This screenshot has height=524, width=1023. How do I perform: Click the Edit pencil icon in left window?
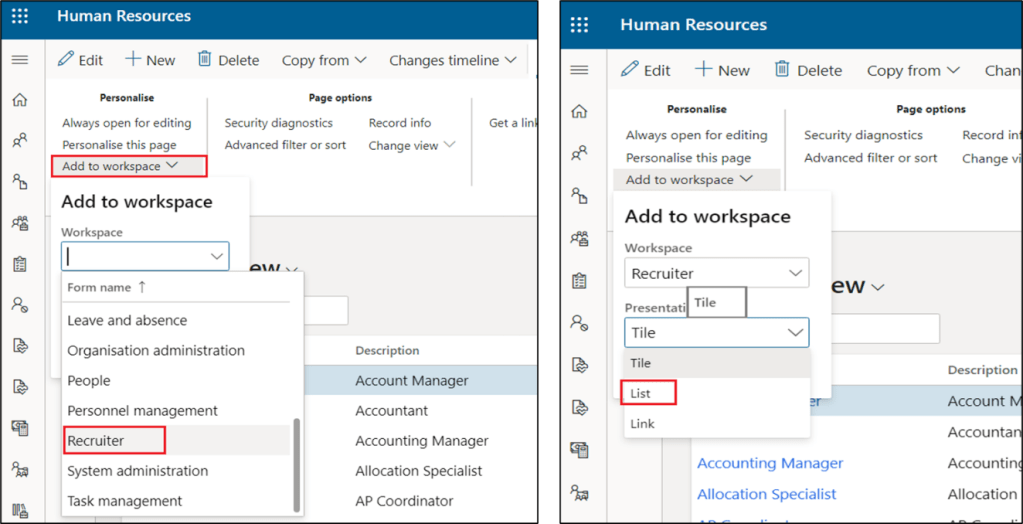66,60
